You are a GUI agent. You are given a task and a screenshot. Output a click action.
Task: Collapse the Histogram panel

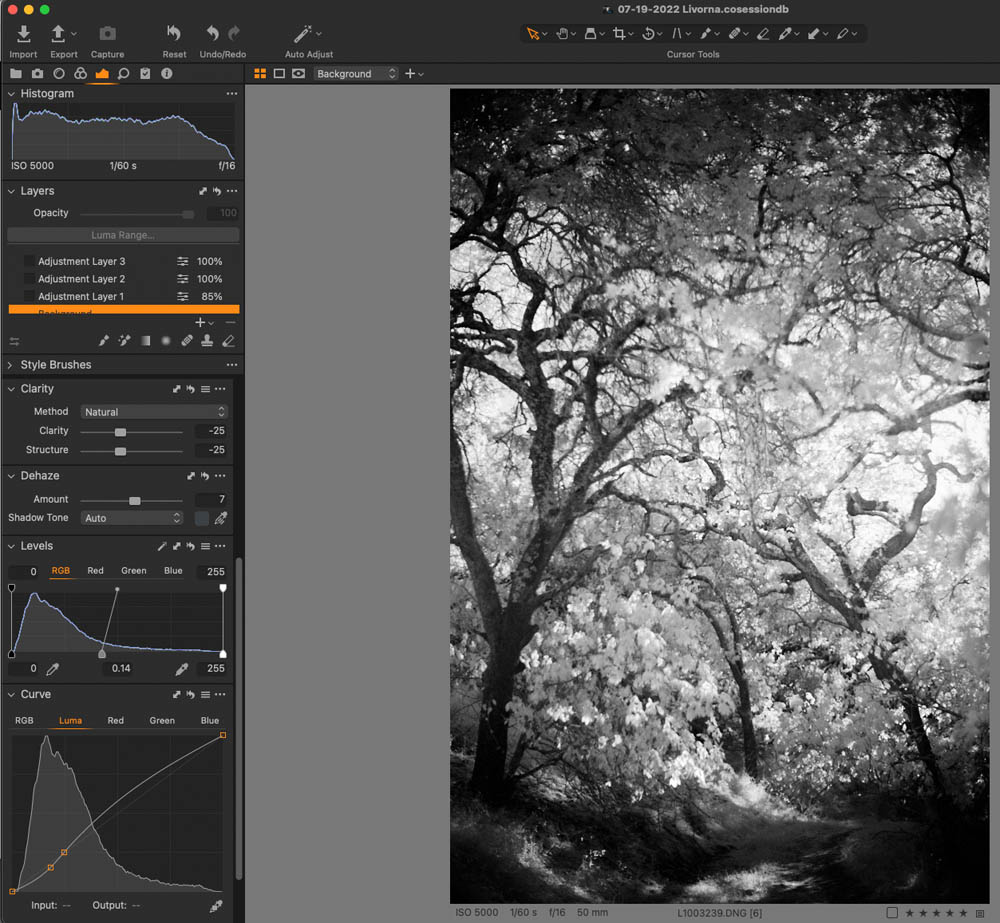point(11,94)
